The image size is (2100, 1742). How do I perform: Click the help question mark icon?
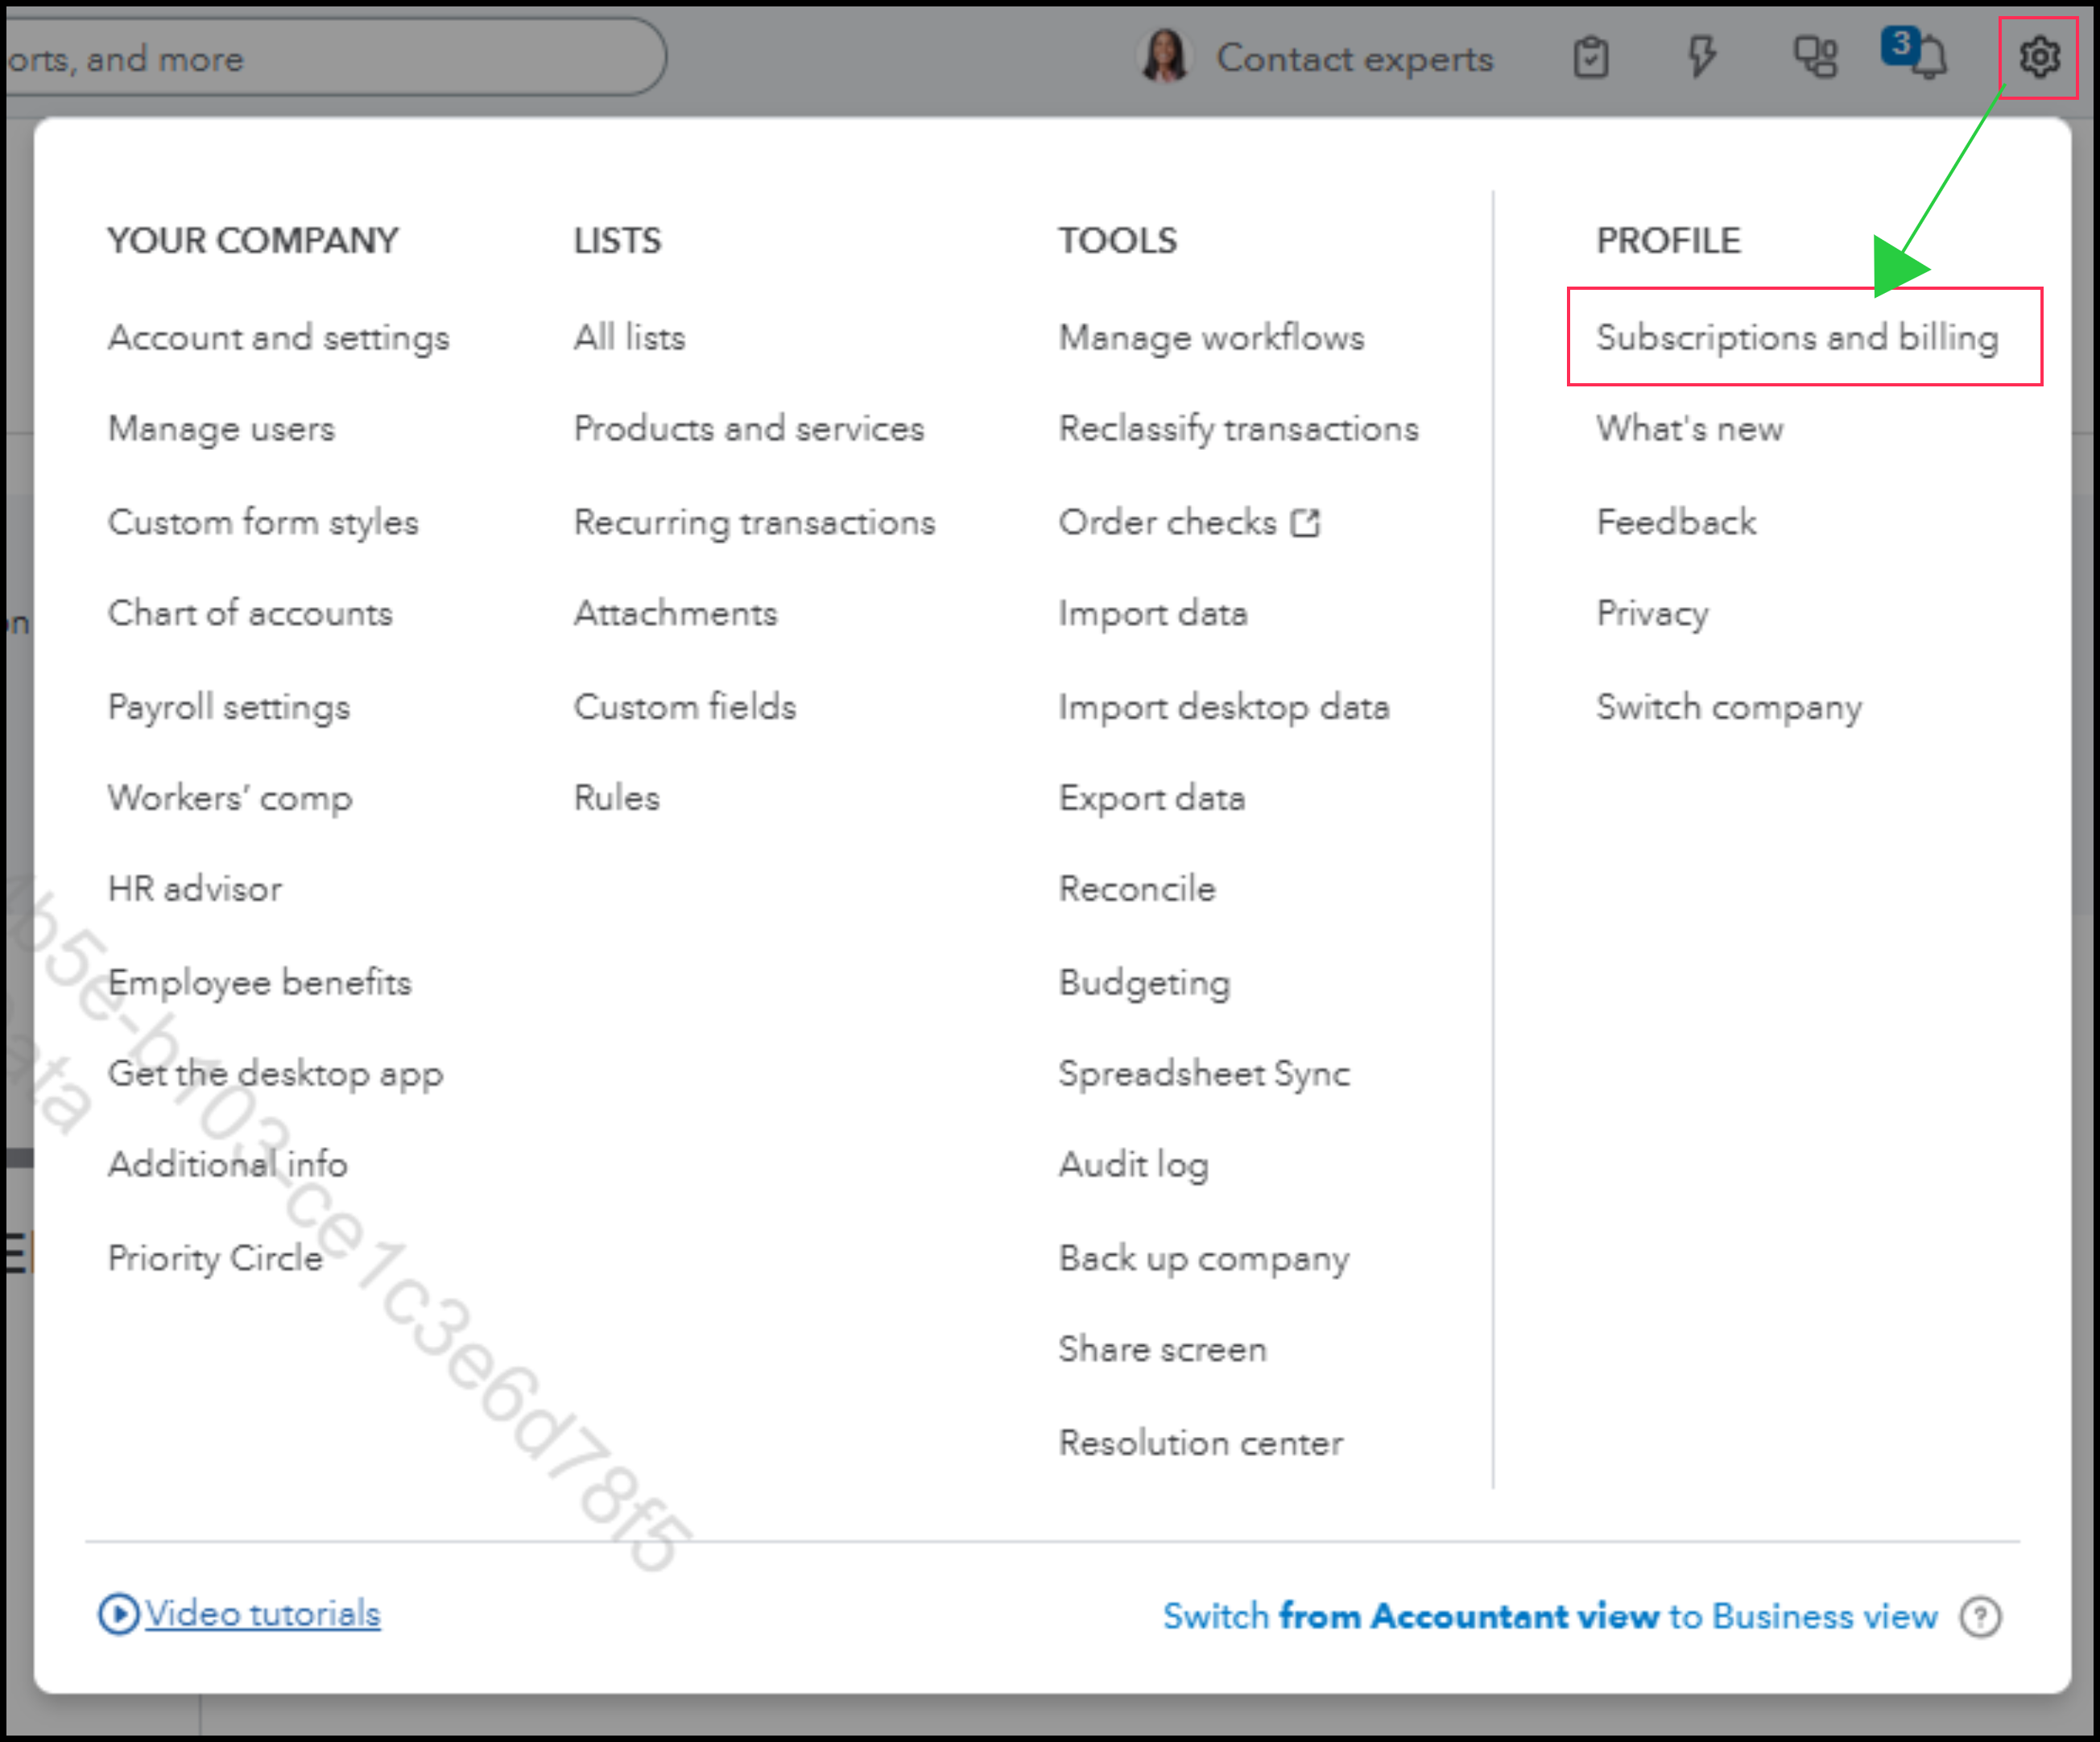tap(1980, 1617)
